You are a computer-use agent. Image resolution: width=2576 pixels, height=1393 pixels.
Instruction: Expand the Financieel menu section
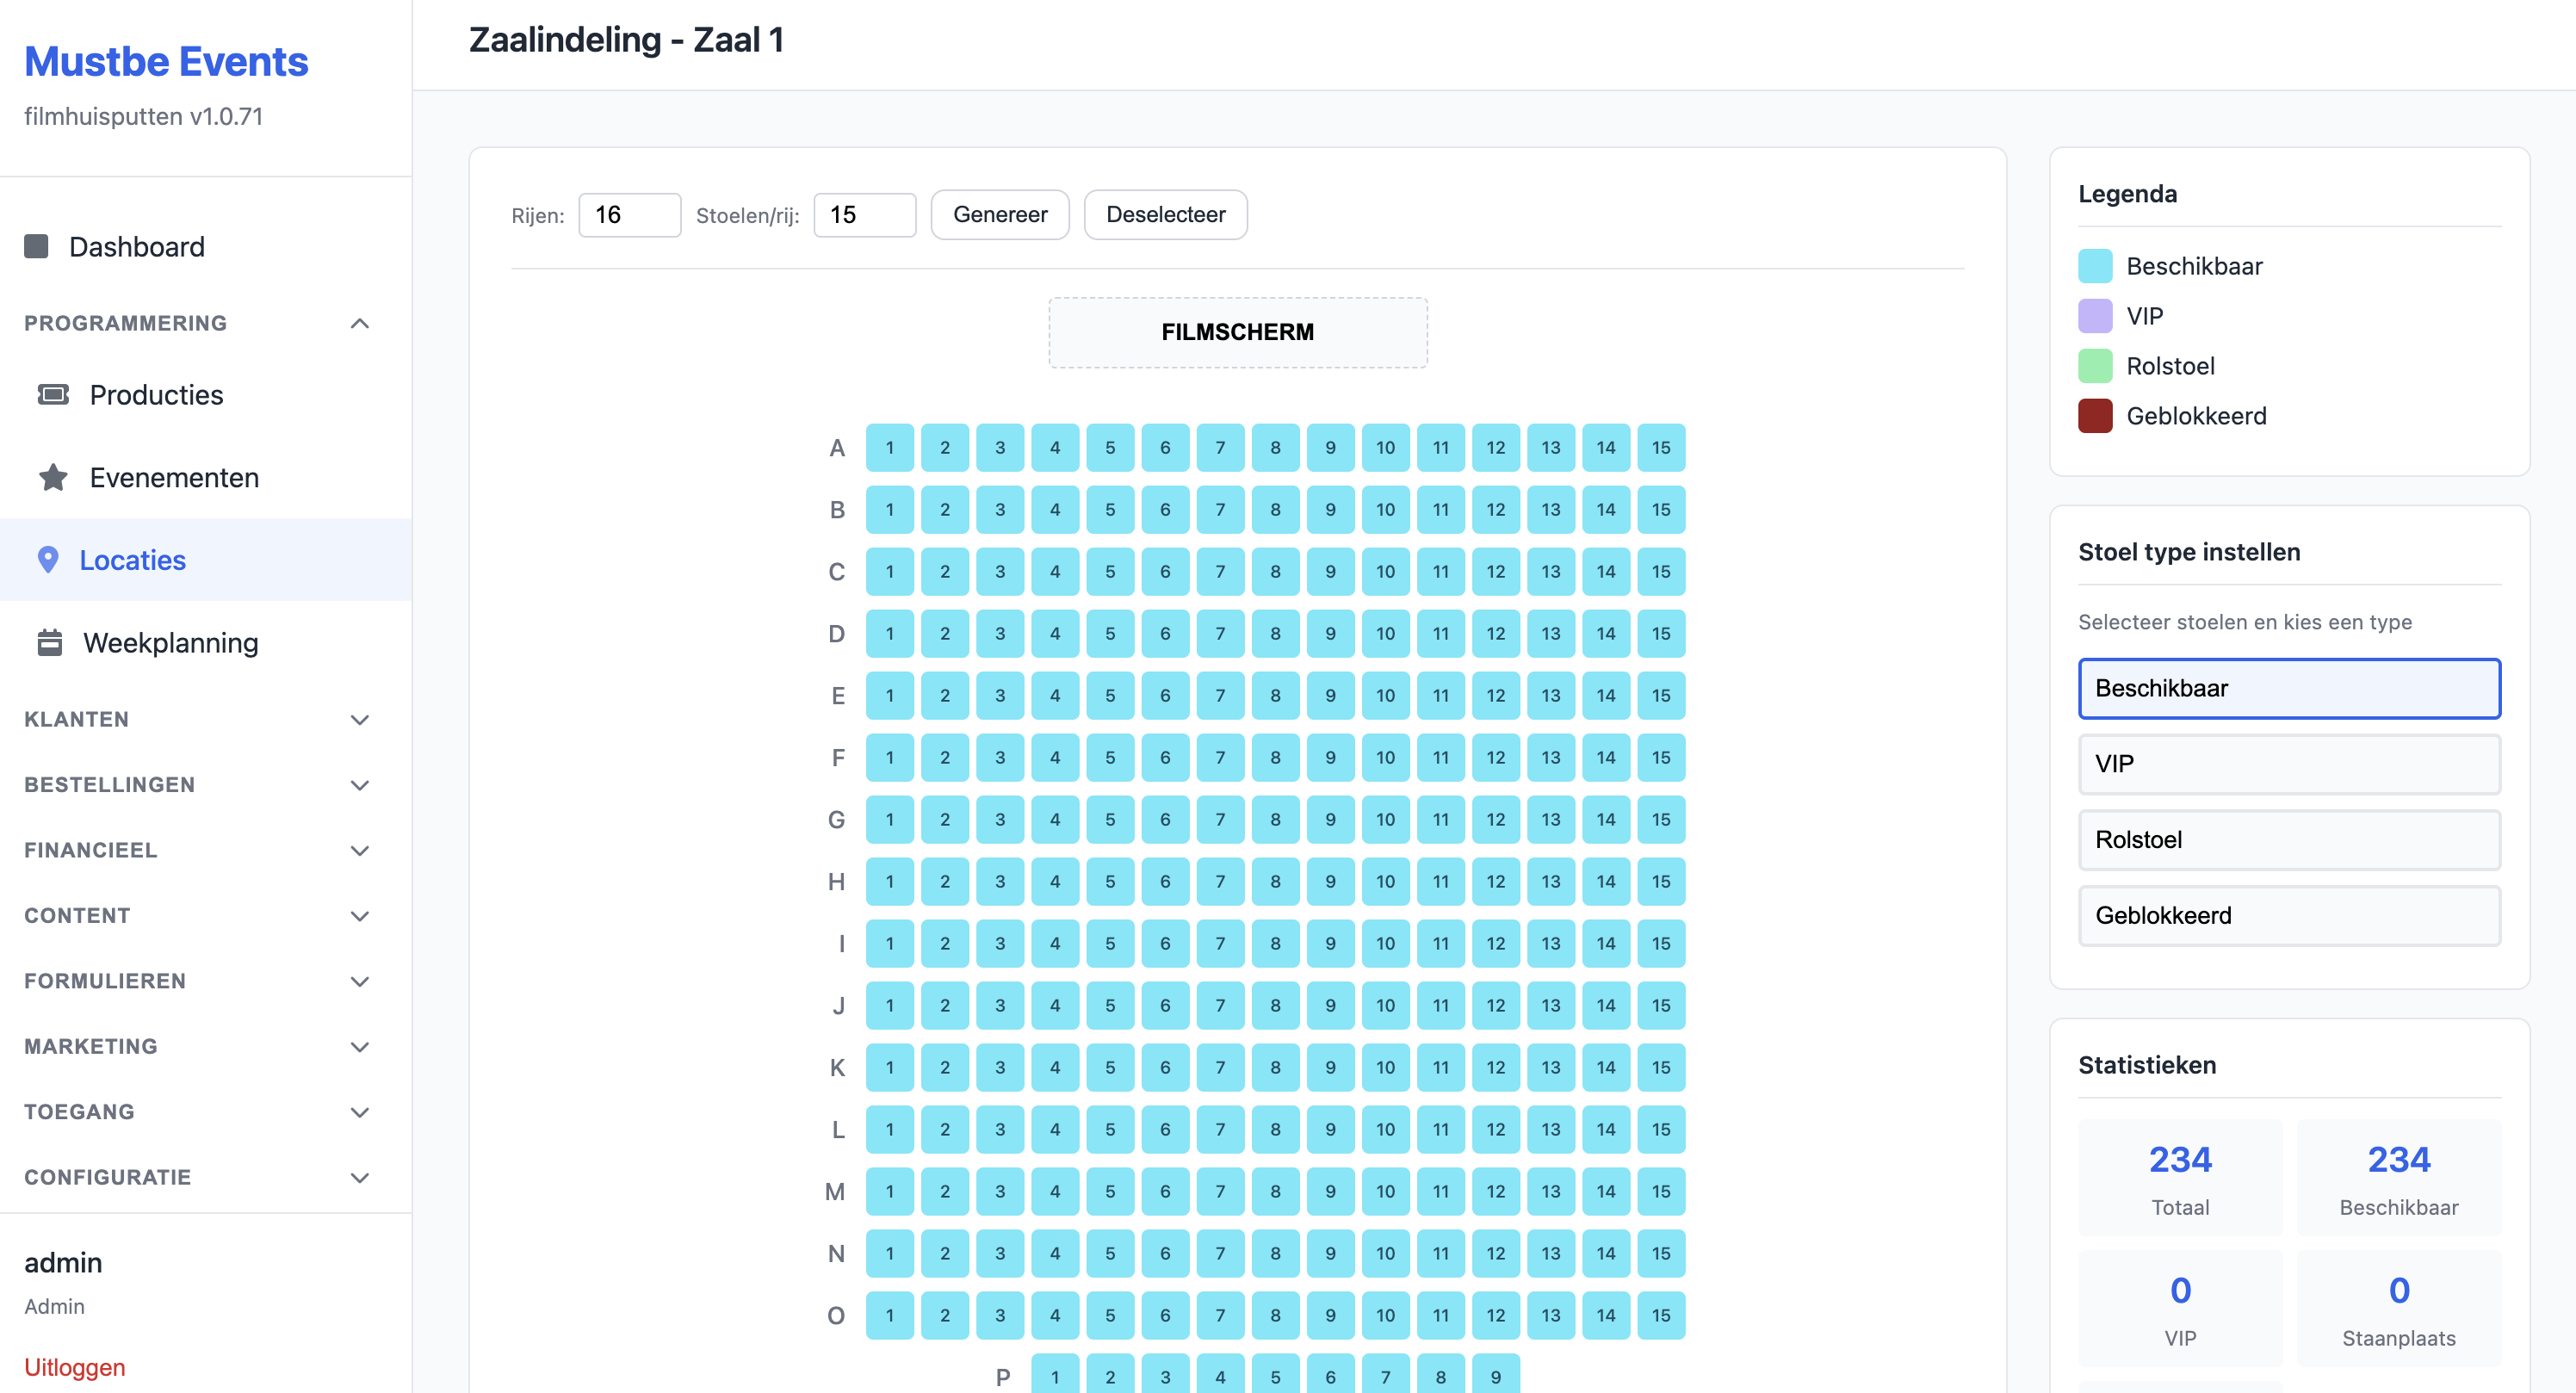click(360, 851)
